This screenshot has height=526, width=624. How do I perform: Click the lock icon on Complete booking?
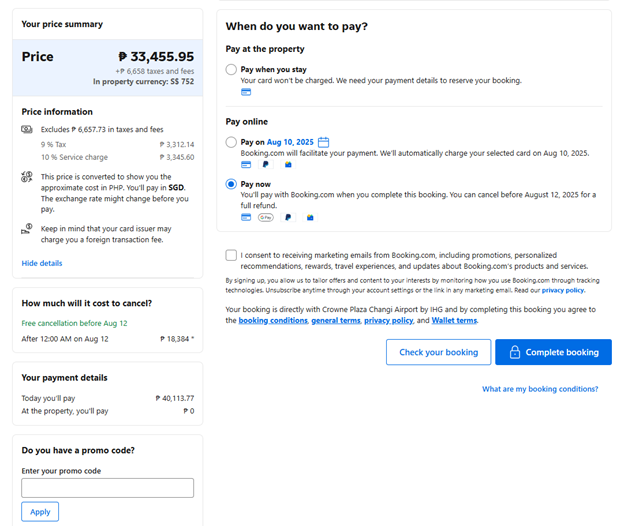(x=514, y=353)
